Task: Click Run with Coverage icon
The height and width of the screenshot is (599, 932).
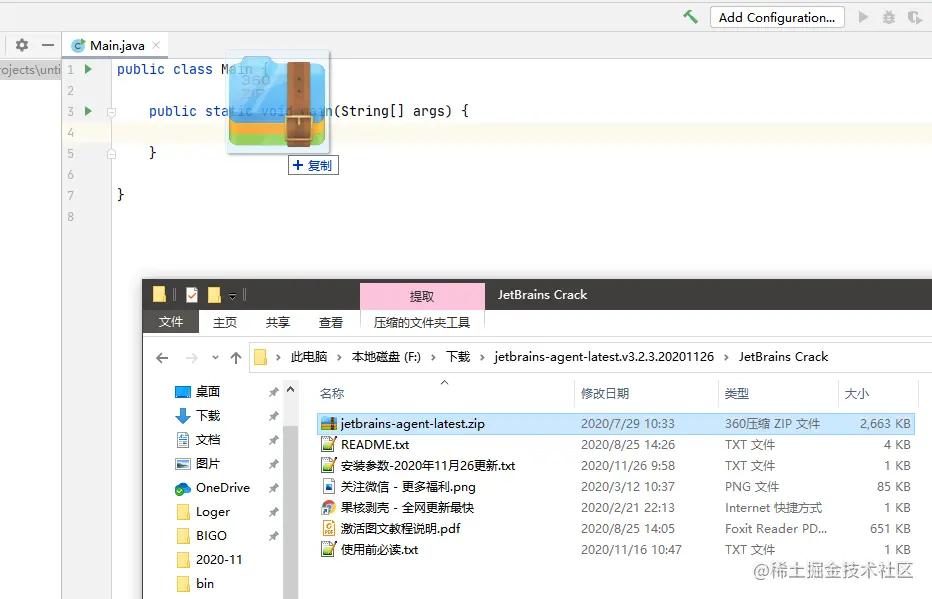Action: 915,17
